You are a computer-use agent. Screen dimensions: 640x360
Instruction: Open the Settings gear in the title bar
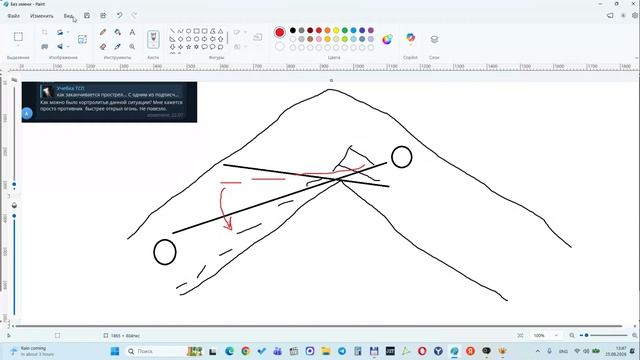pyautogui.click(x=635, y=16)
